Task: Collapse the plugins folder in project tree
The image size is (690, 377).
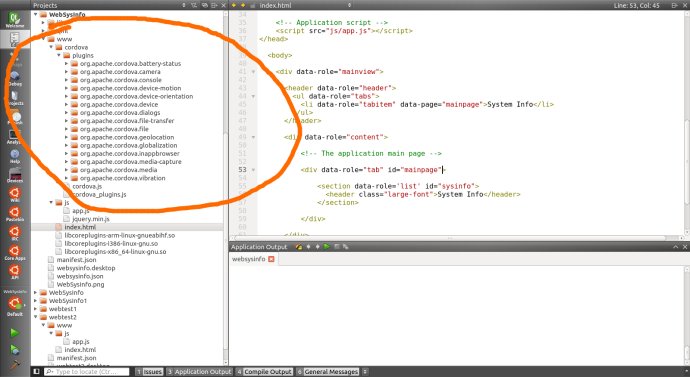Action: point(59,55)
